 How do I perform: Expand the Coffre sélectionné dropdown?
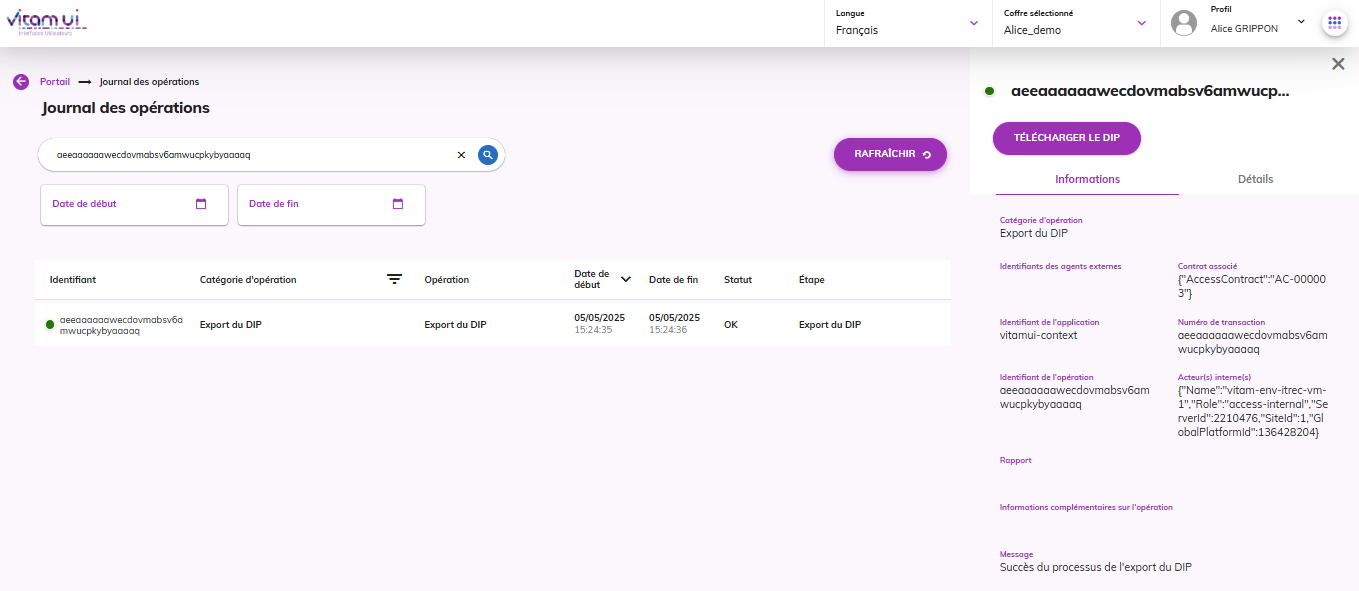coord(1142,23)
